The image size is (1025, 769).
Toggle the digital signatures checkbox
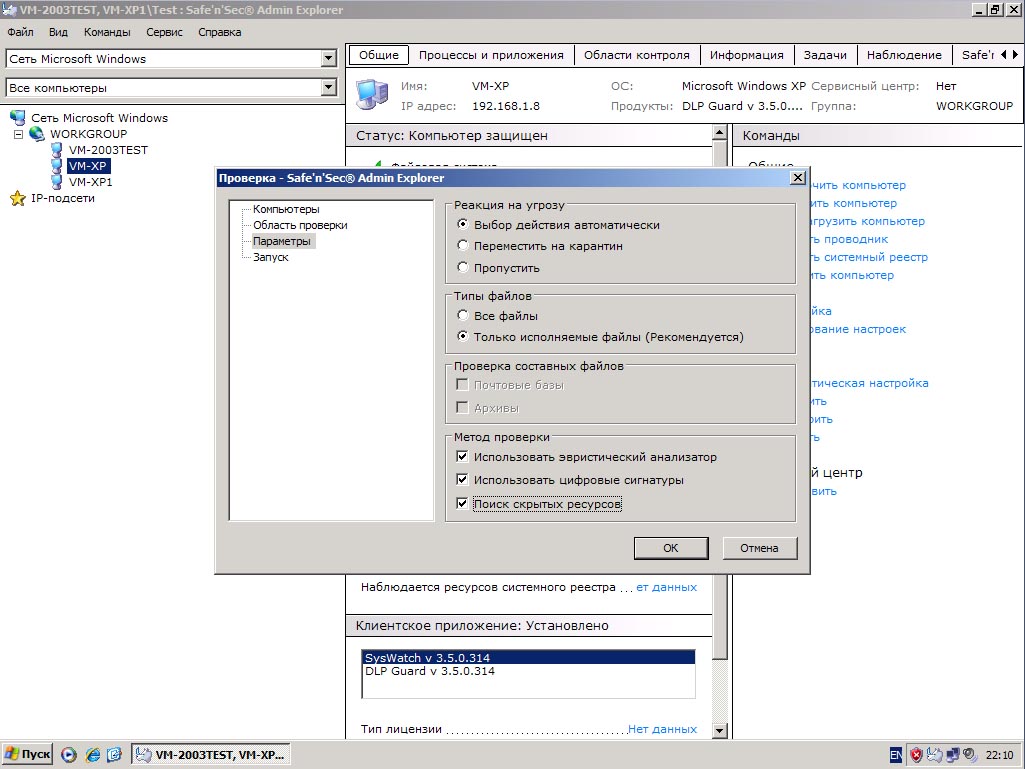462,479
